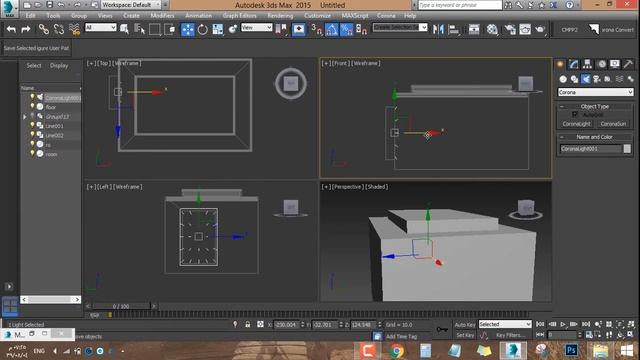Viewport: 640px width, 360px height.
Task: Toggle the Selection Lock padlock icon
Action: point(247,324)
